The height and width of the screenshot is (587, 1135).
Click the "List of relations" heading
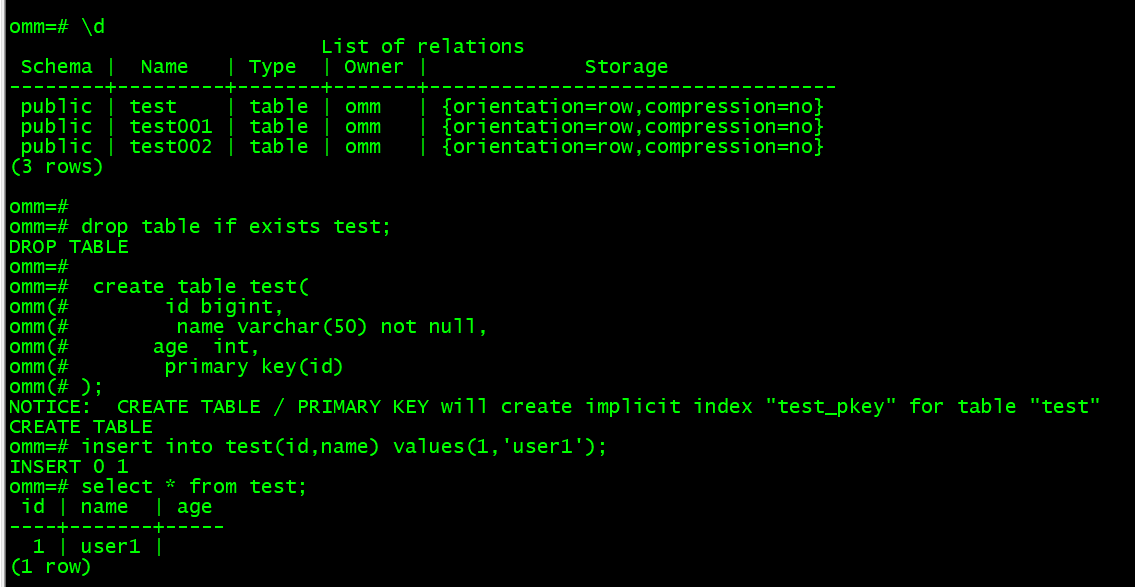422,47
